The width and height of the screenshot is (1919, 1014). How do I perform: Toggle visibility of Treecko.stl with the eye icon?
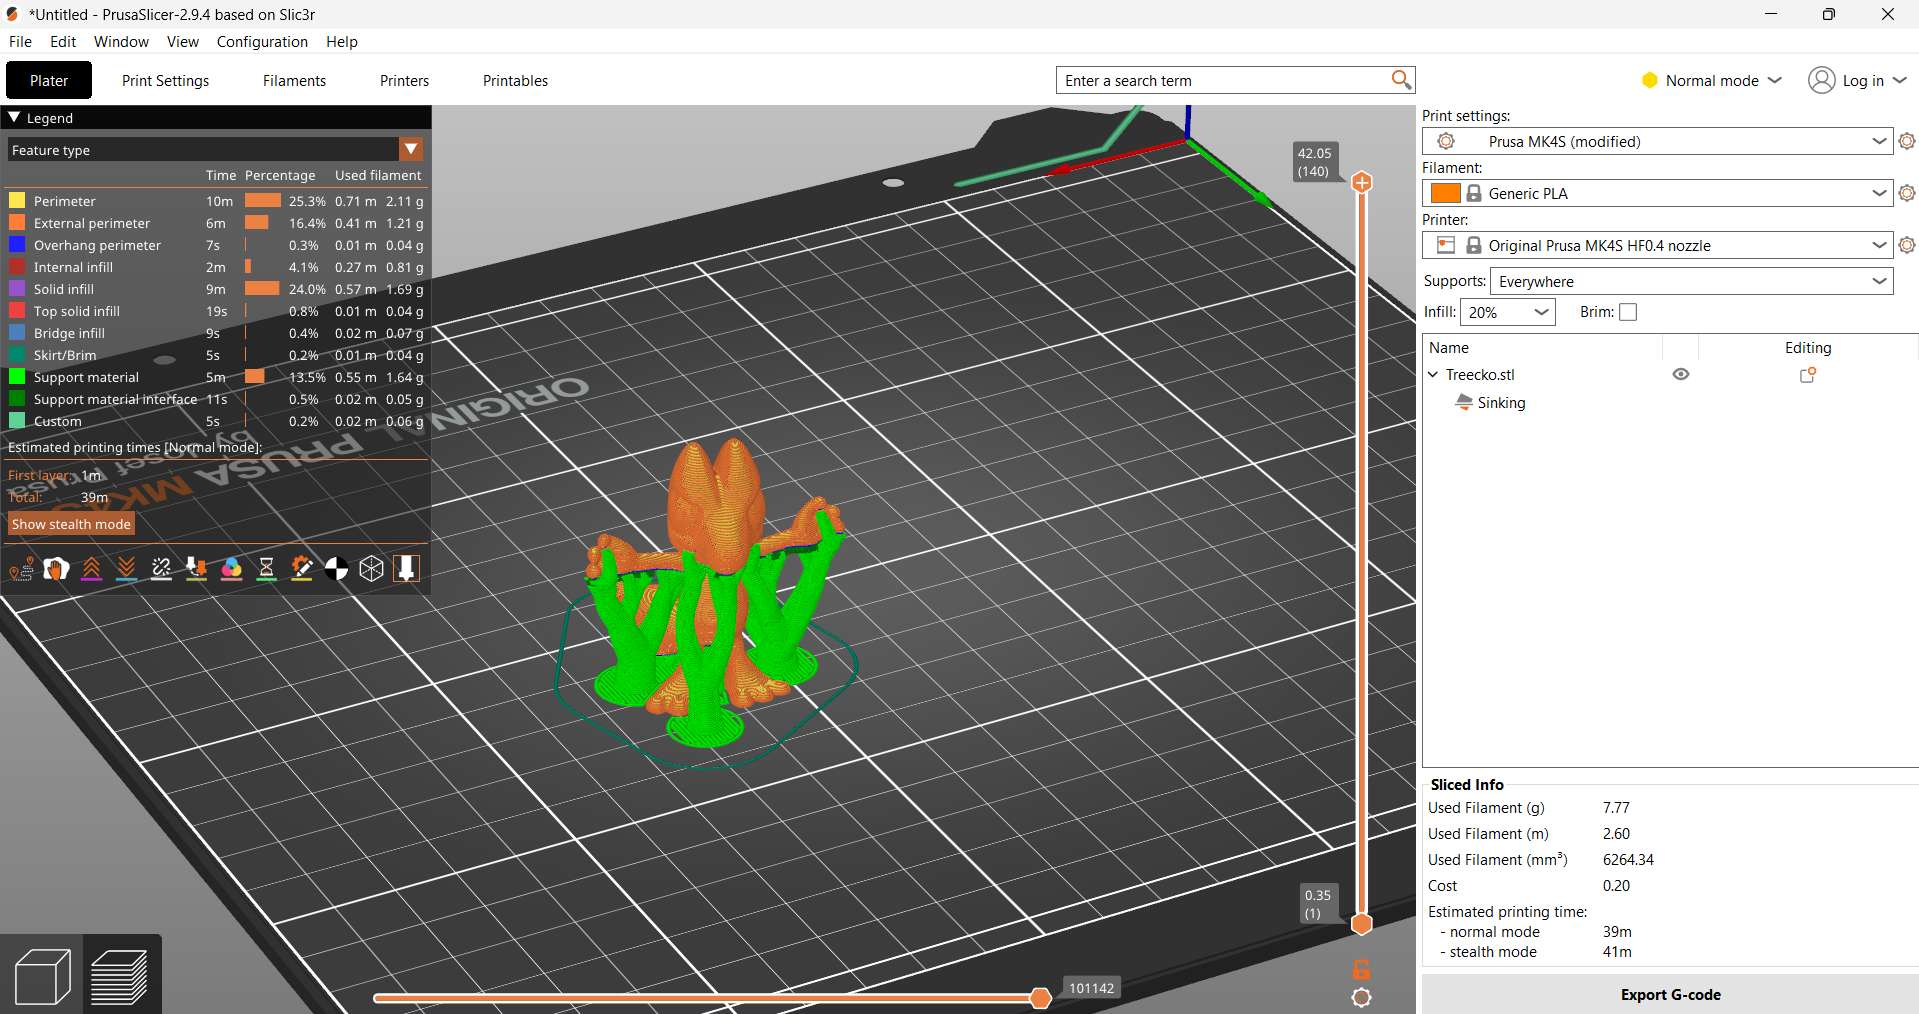tap(1680, 374)
